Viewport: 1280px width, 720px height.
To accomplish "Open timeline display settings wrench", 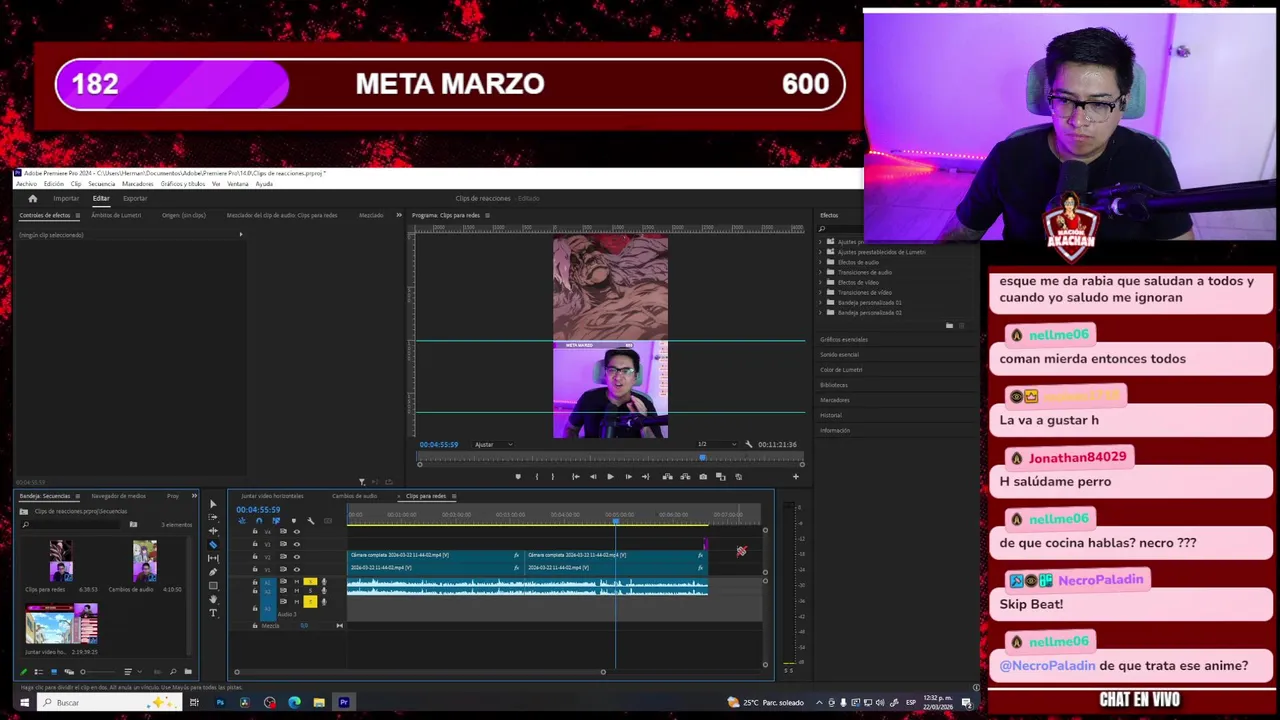I will point(311,521).
